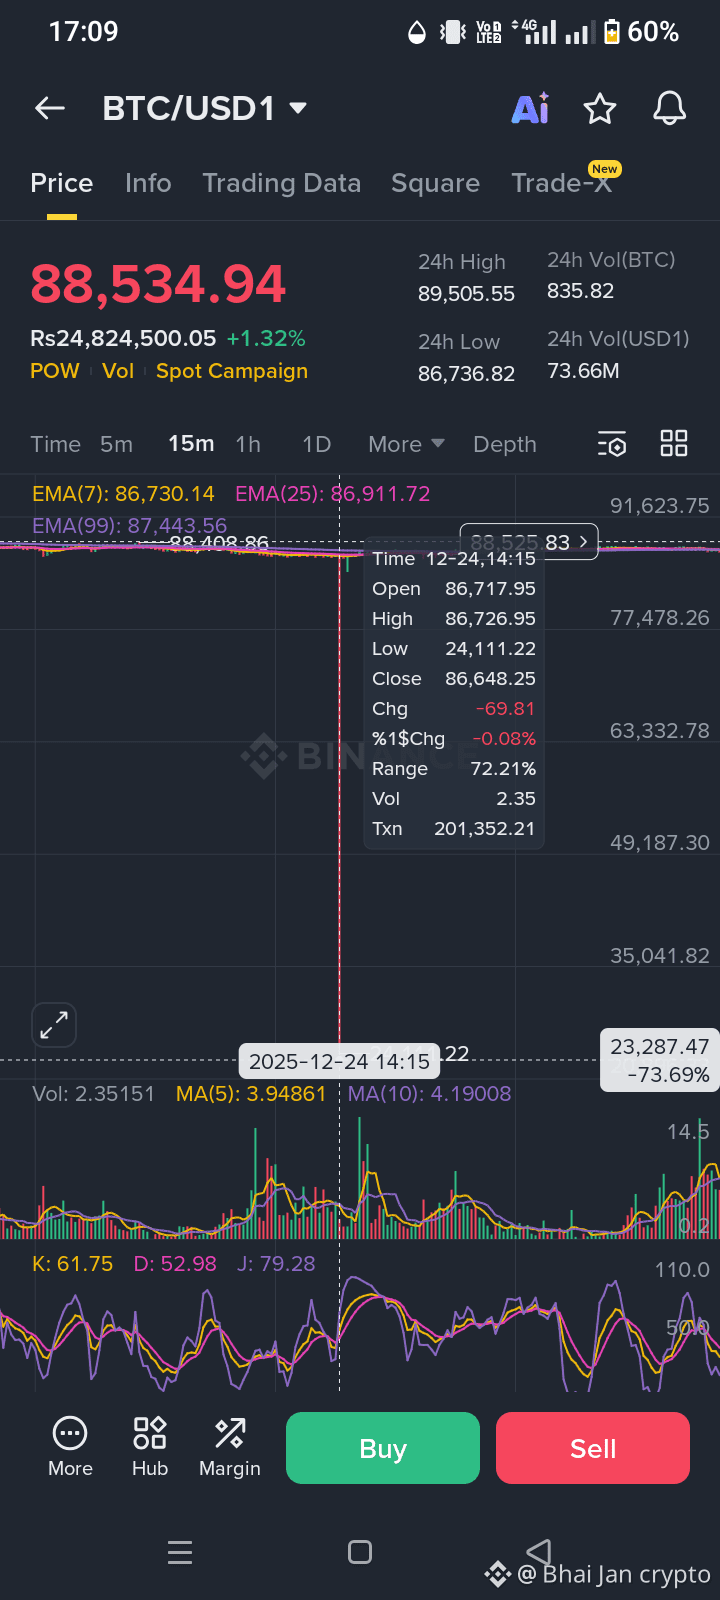Open the chart grid layout icon
Screen dimensions: 720x1600
[x=674, y=443]
